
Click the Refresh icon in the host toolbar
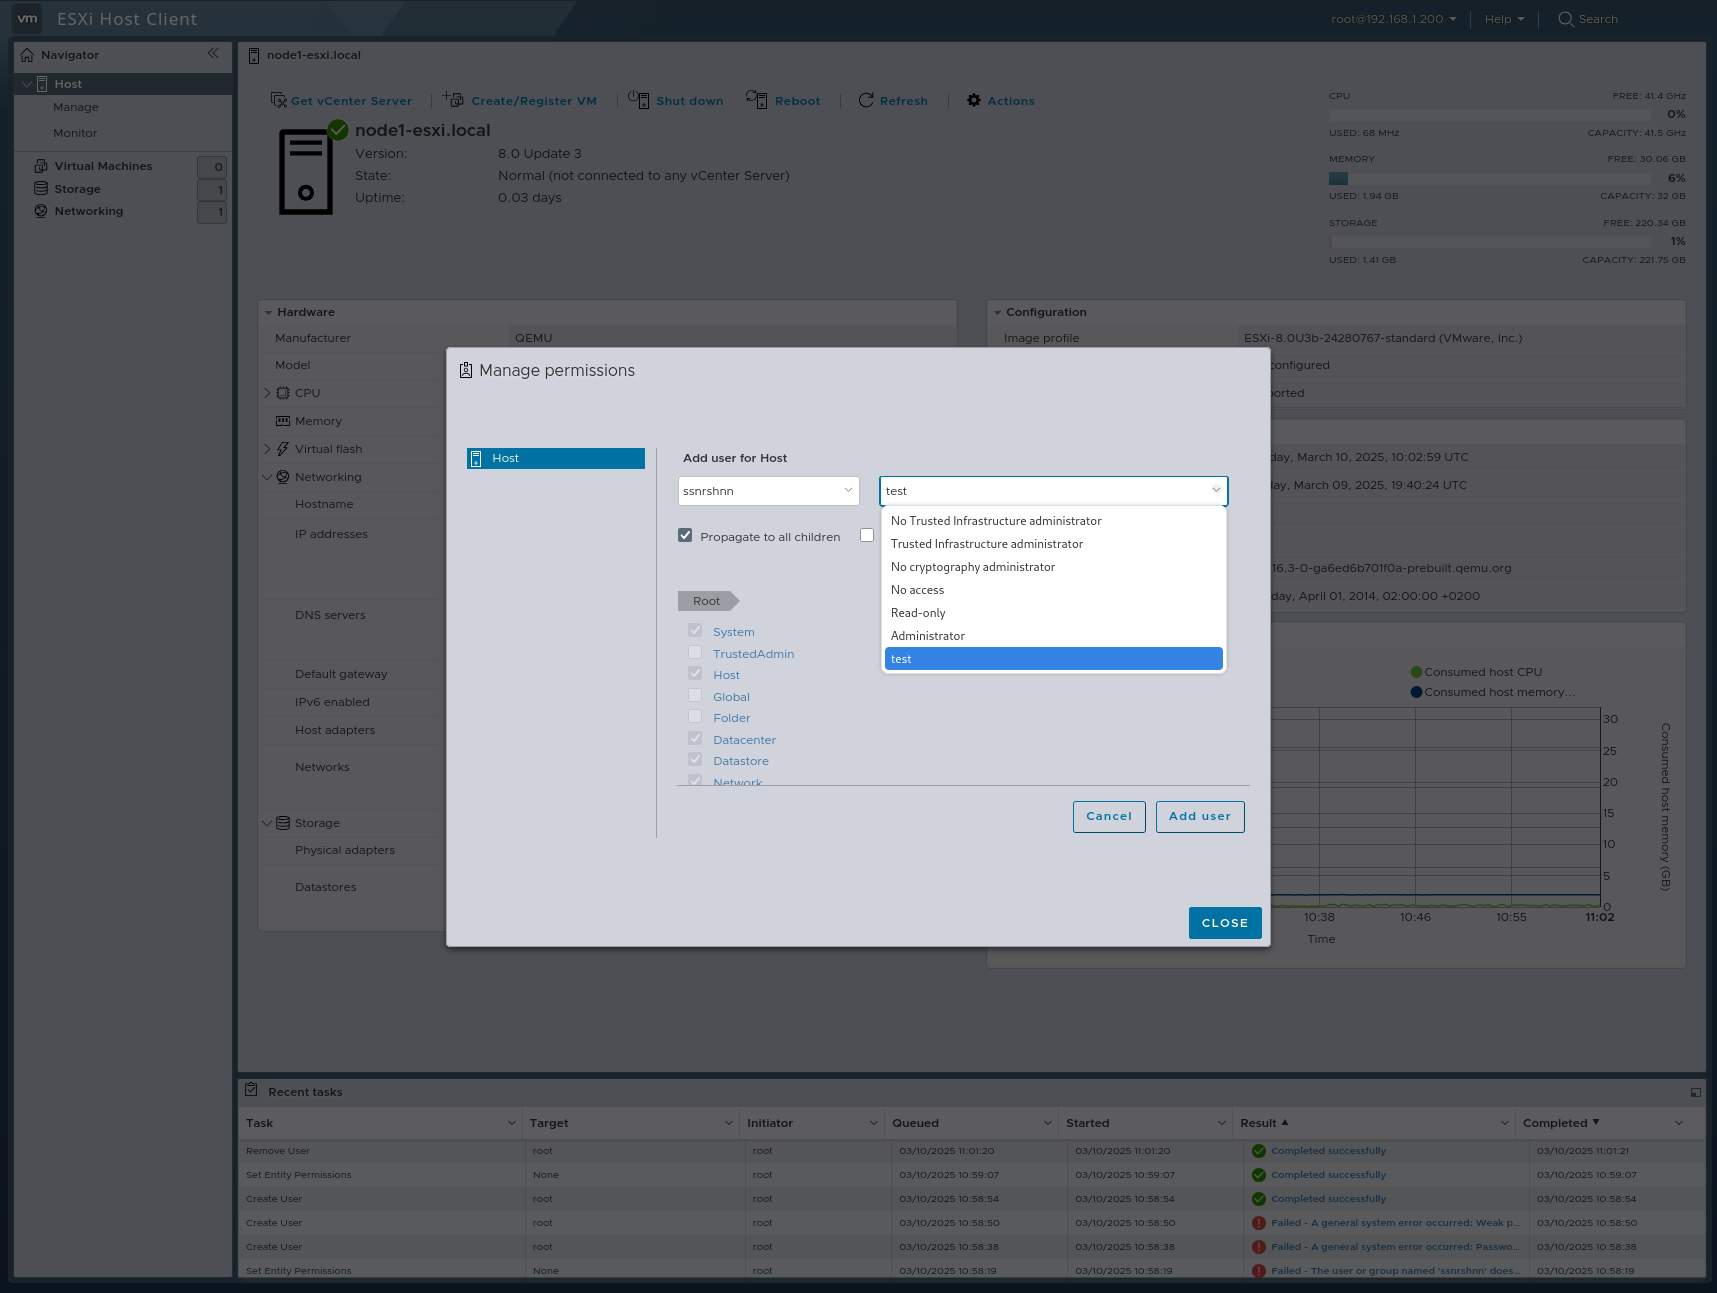[866, 100]
